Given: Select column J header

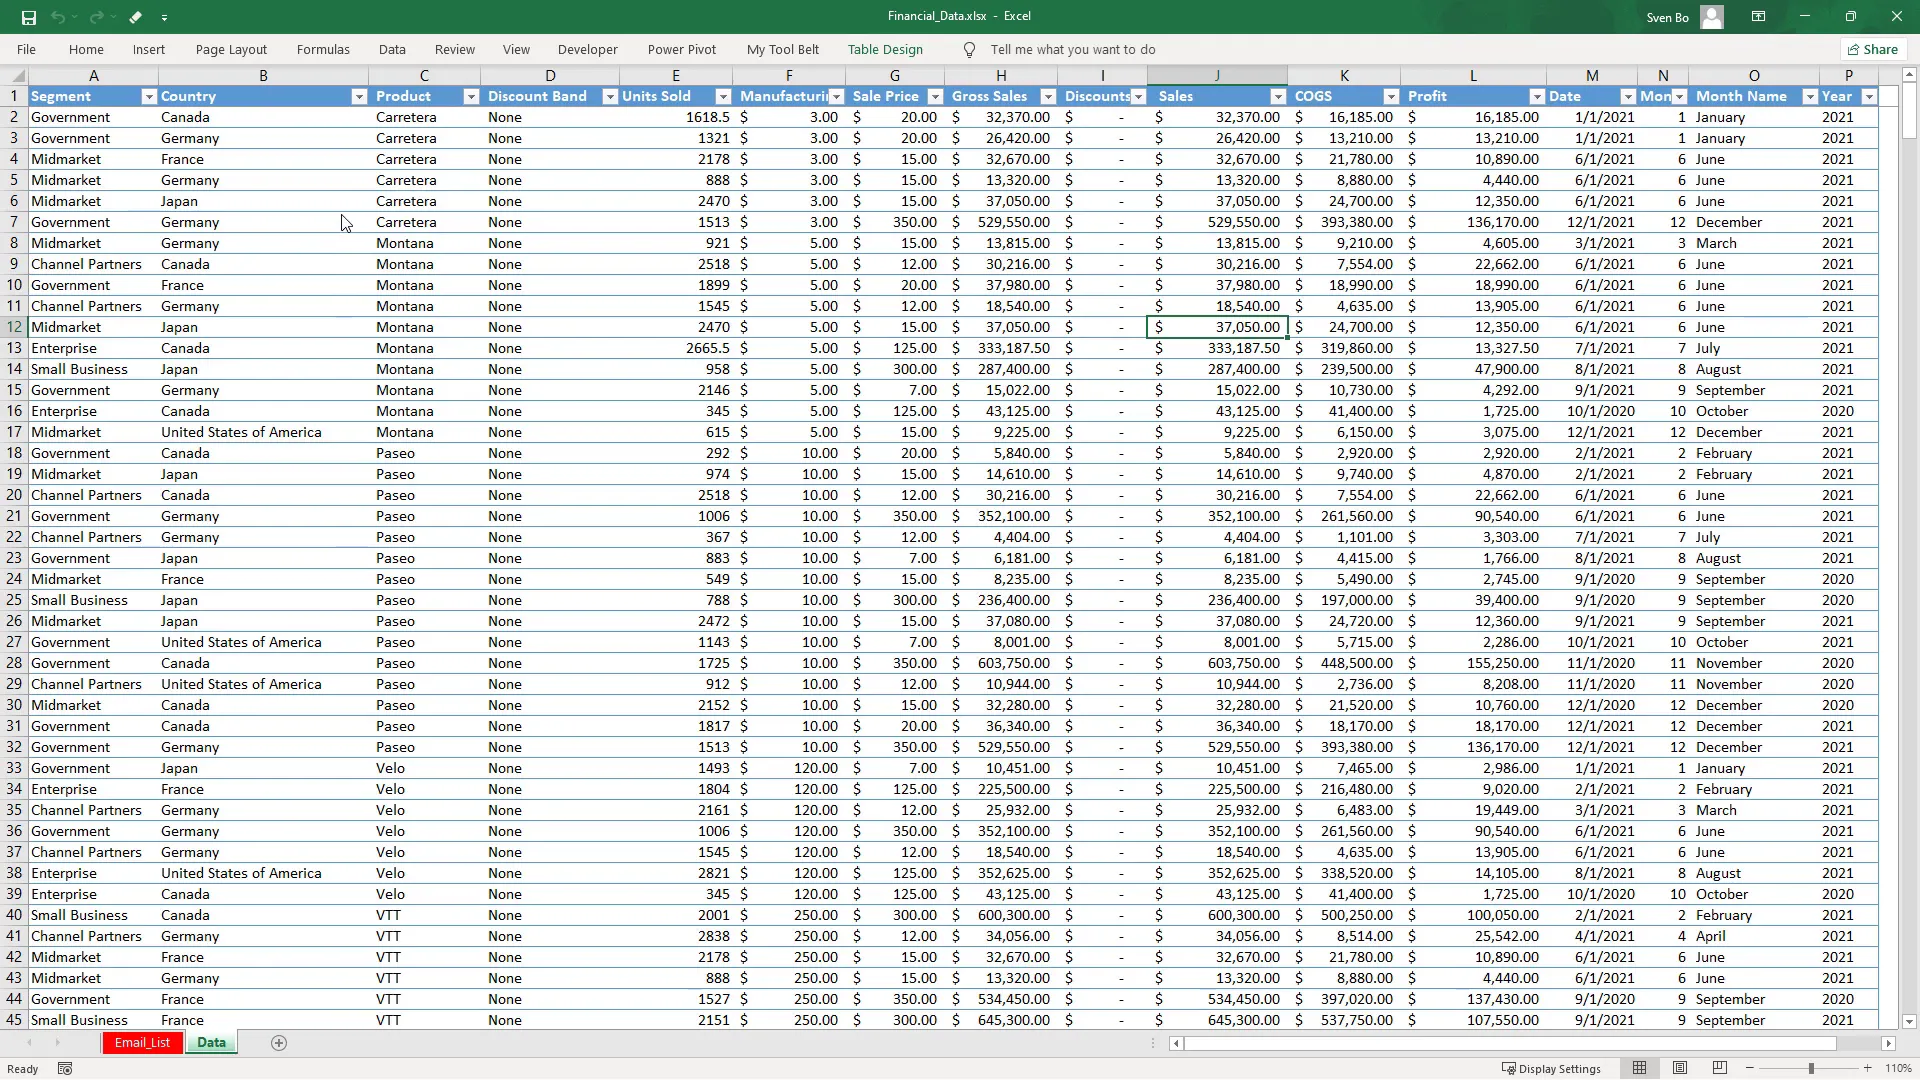Looking at the screenshot, I should 1217,76.
